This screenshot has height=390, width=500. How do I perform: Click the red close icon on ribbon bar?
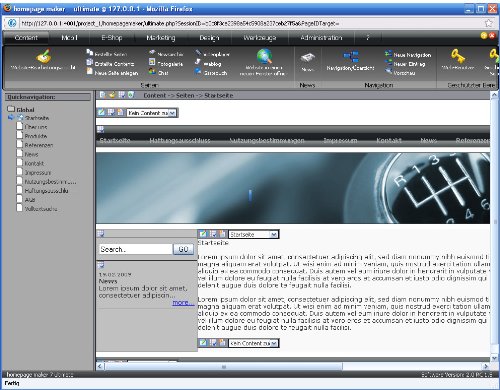[x=492, y=36]
